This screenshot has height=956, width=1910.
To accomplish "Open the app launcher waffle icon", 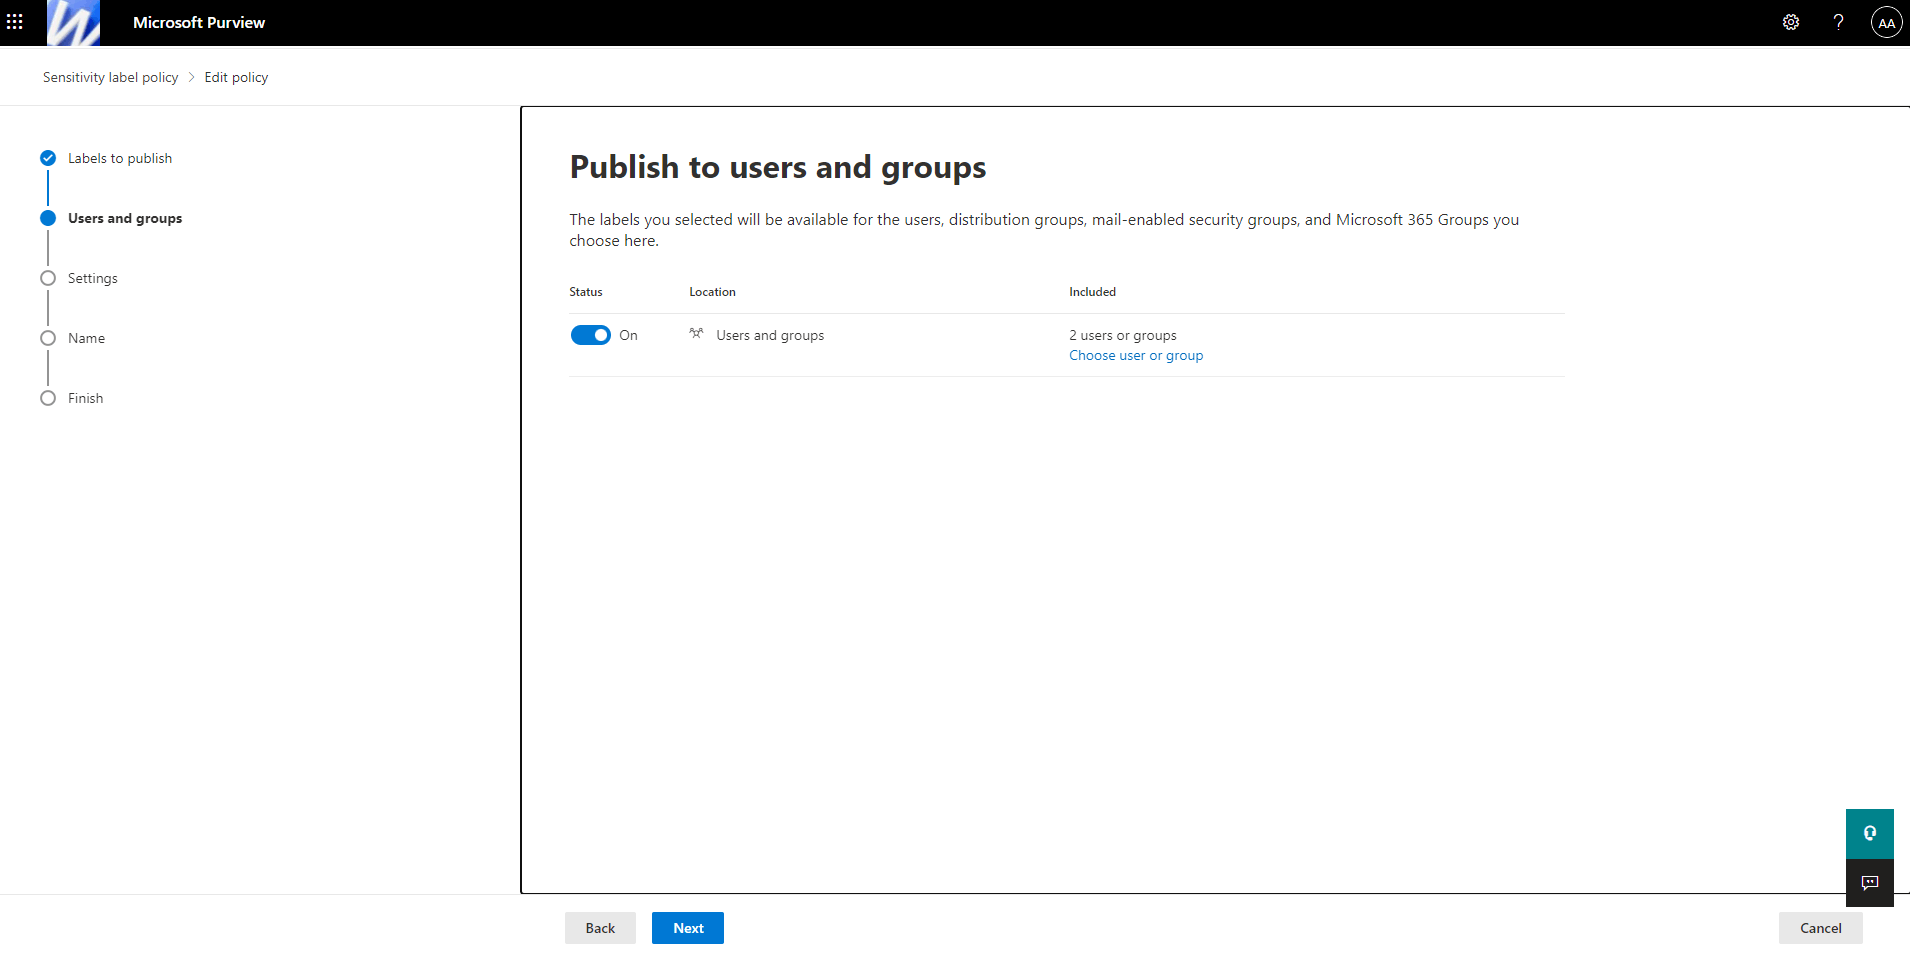I will click(x=15, y=22).
